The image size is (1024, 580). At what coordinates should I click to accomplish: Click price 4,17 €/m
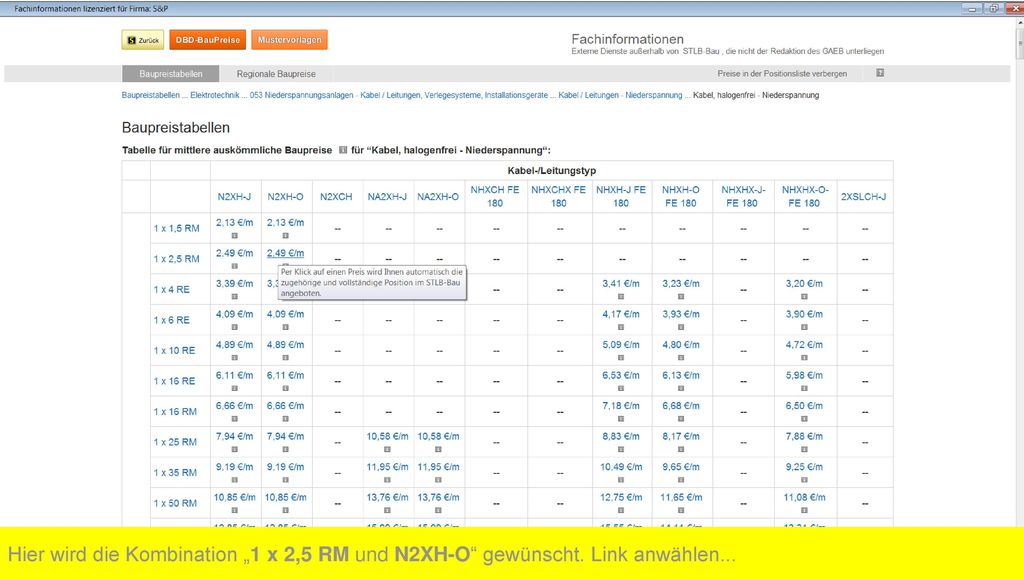[x=621, y=315]
